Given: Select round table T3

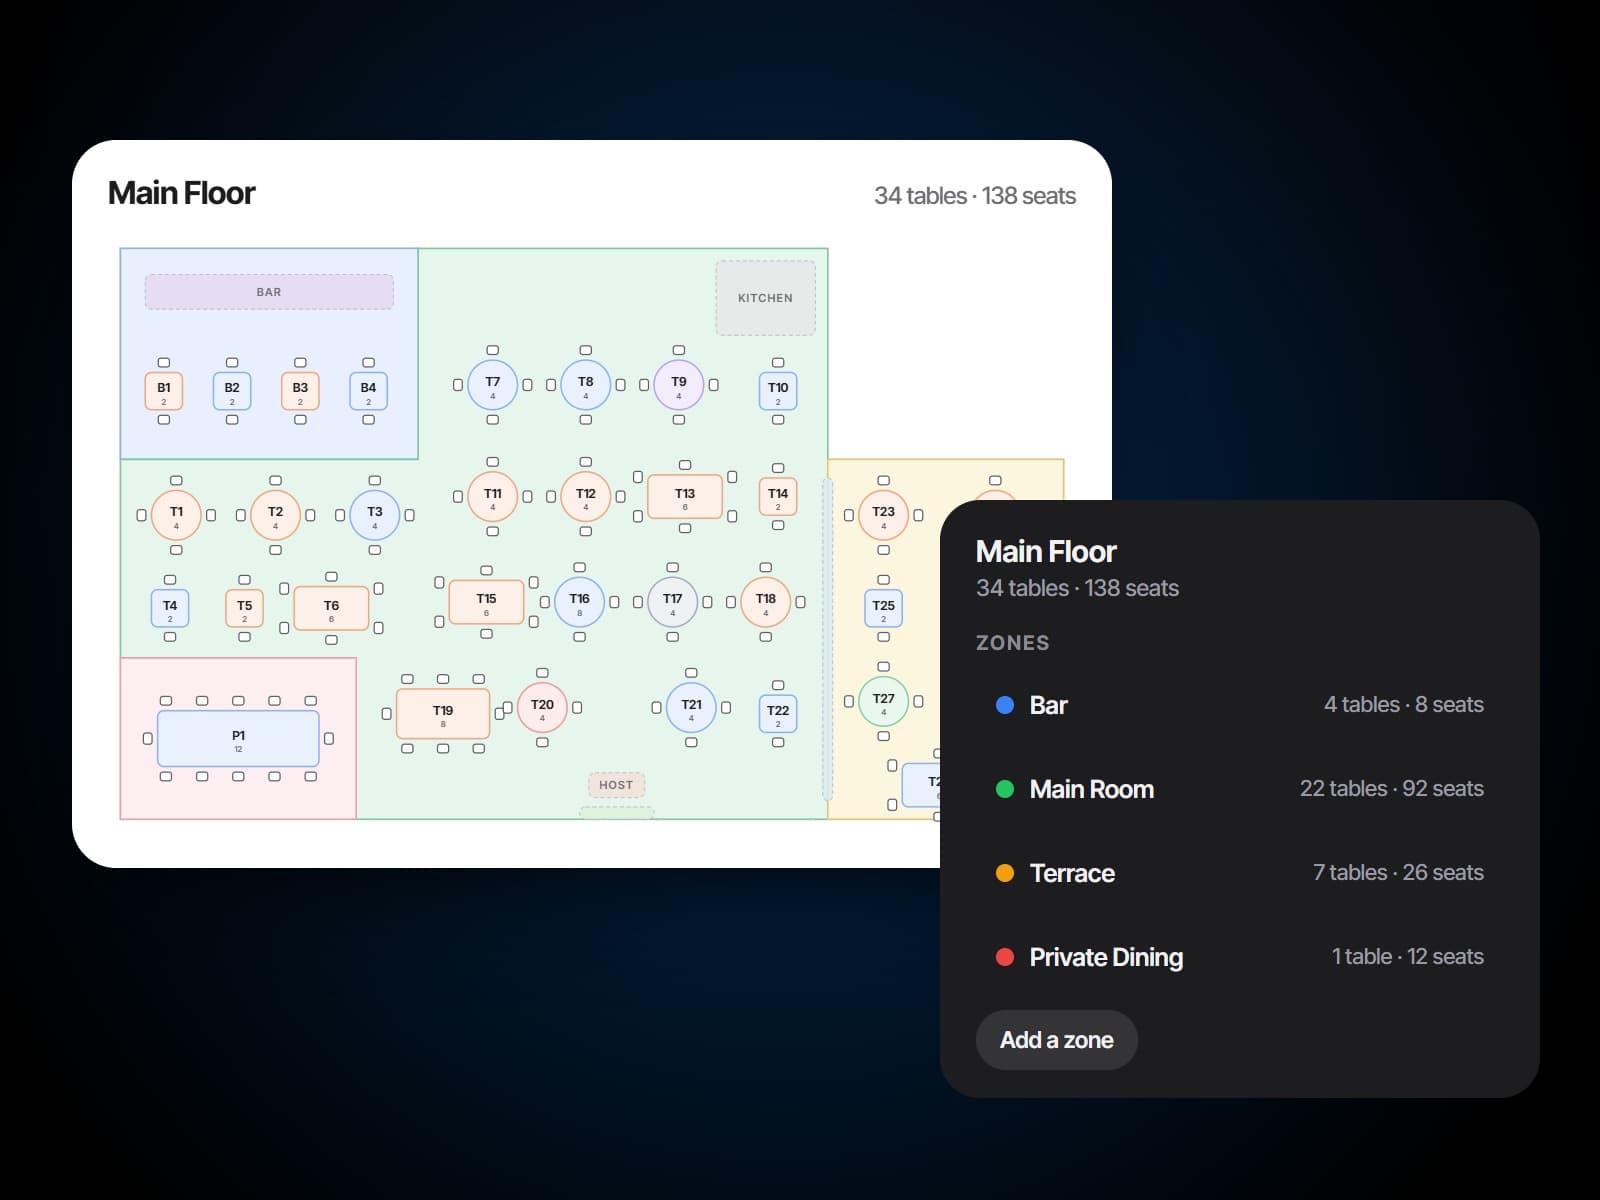Looking at the screenshot, I should click(x=375, y=515).
